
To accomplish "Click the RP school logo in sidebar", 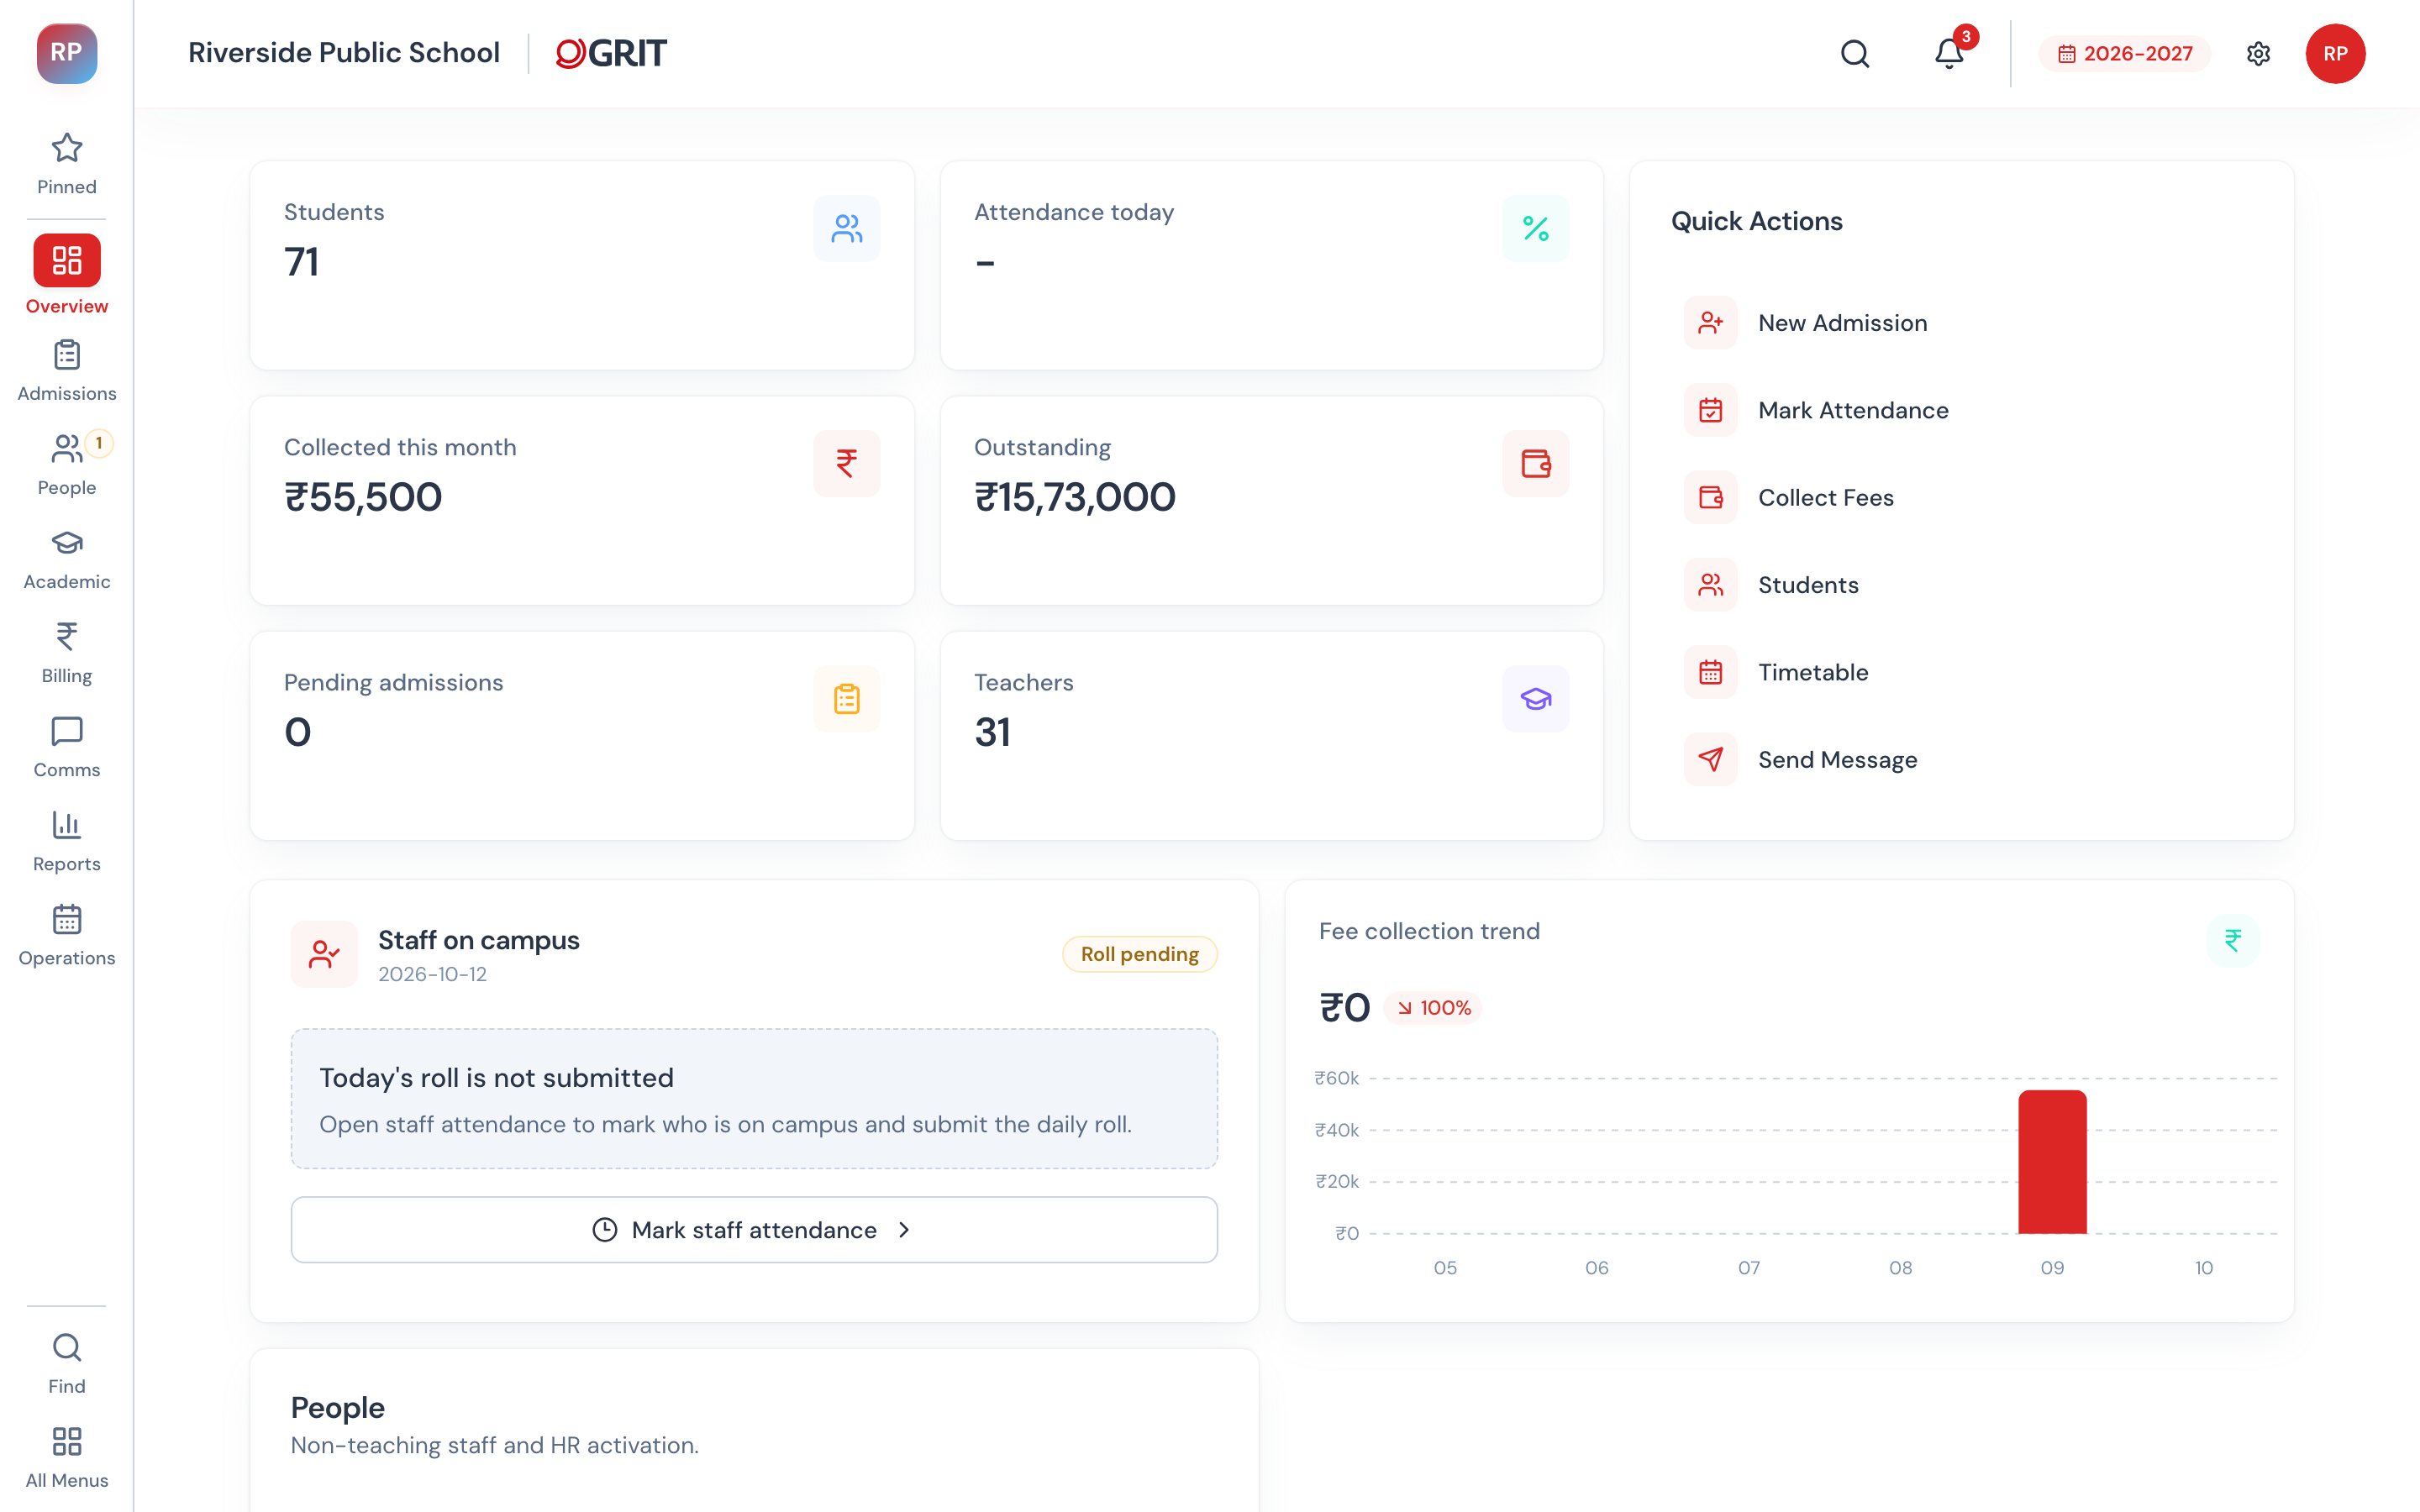I will 67,53.
